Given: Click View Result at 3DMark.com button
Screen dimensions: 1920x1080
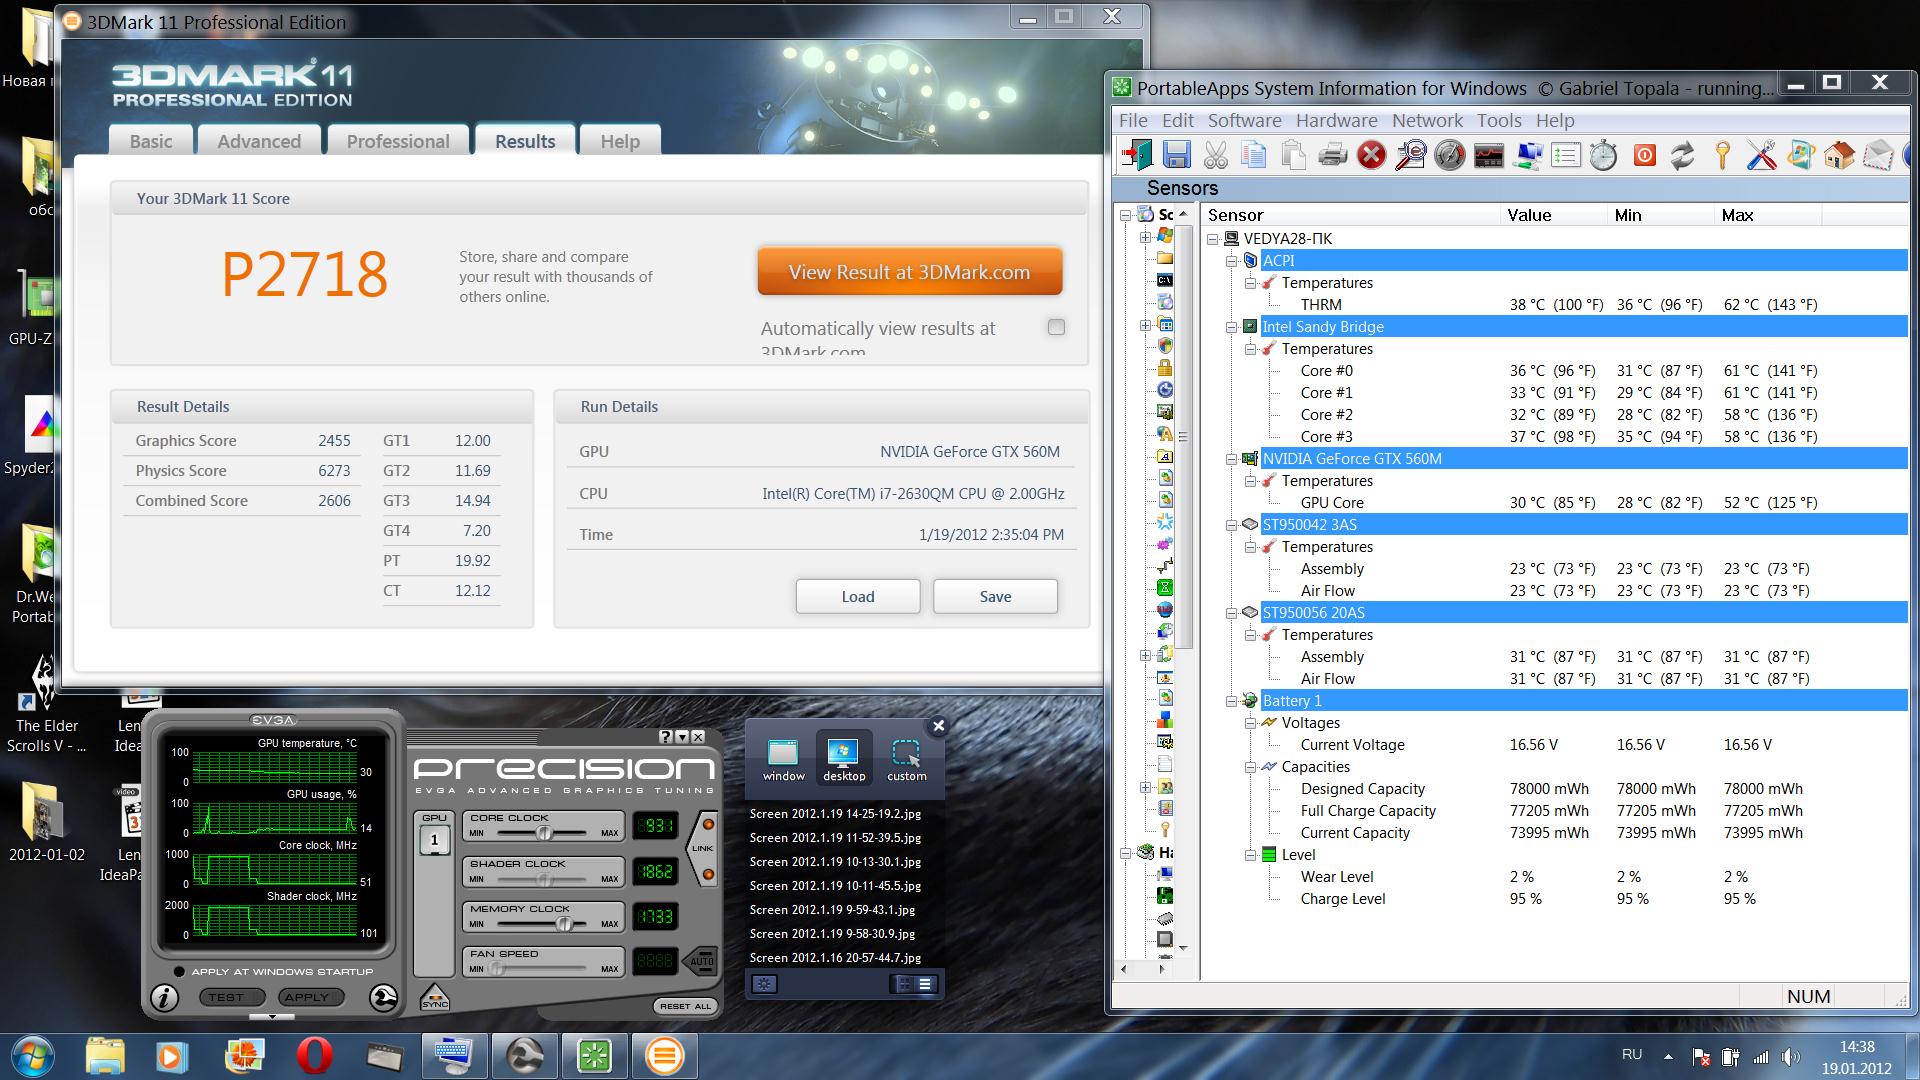Looking at the screenshot, I should [909, 272].
